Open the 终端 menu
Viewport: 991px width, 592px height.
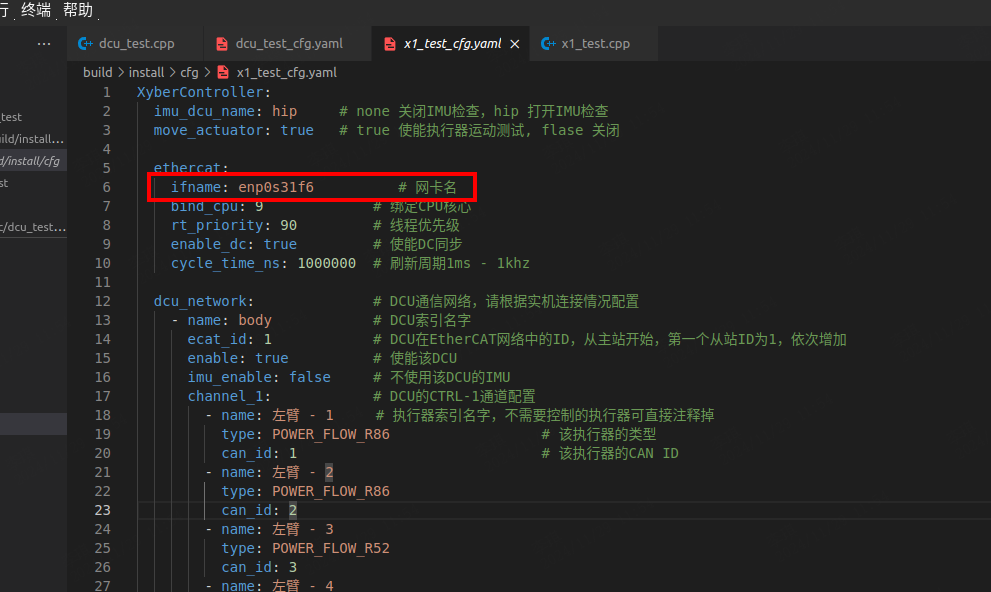click(37, 10)
